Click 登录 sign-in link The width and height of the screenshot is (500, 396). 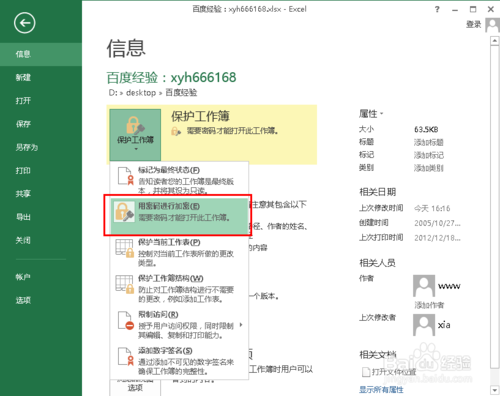[474, 24]
